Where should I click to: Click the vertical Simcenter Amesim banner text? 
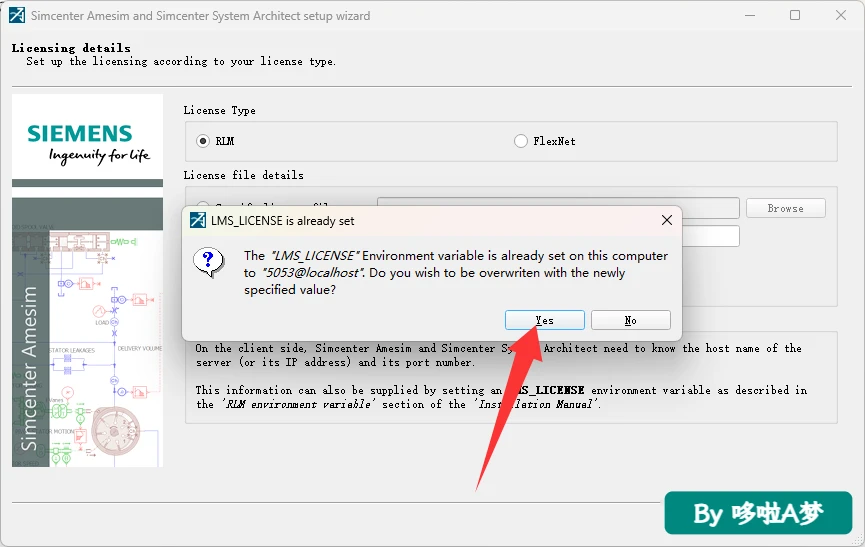tap(29, 368)
